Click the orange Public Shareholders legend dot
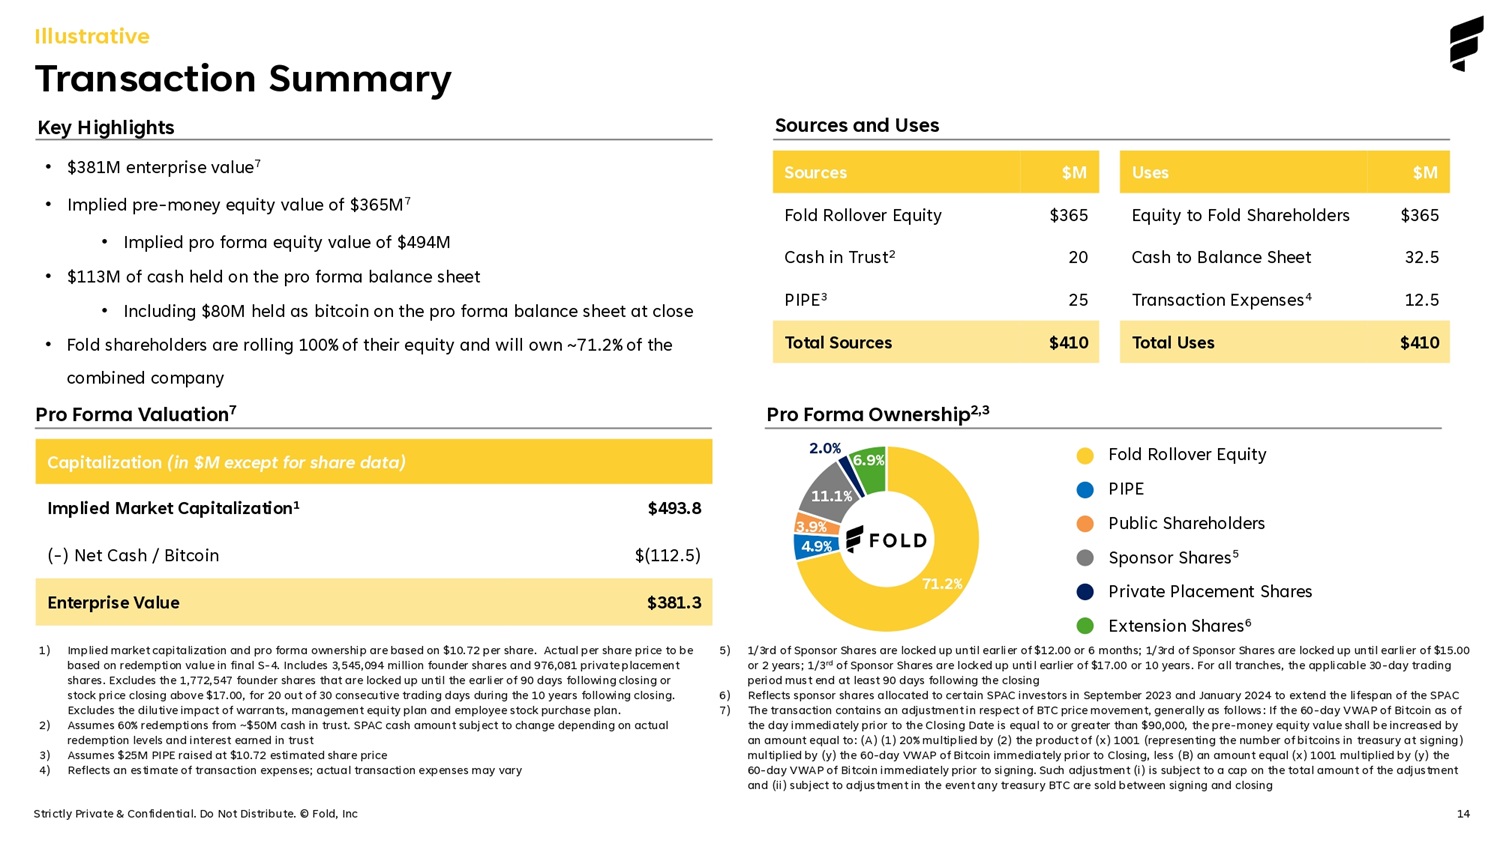Image resolution: width=1500 pixels, height=843 pixels. coord(1085,524)
